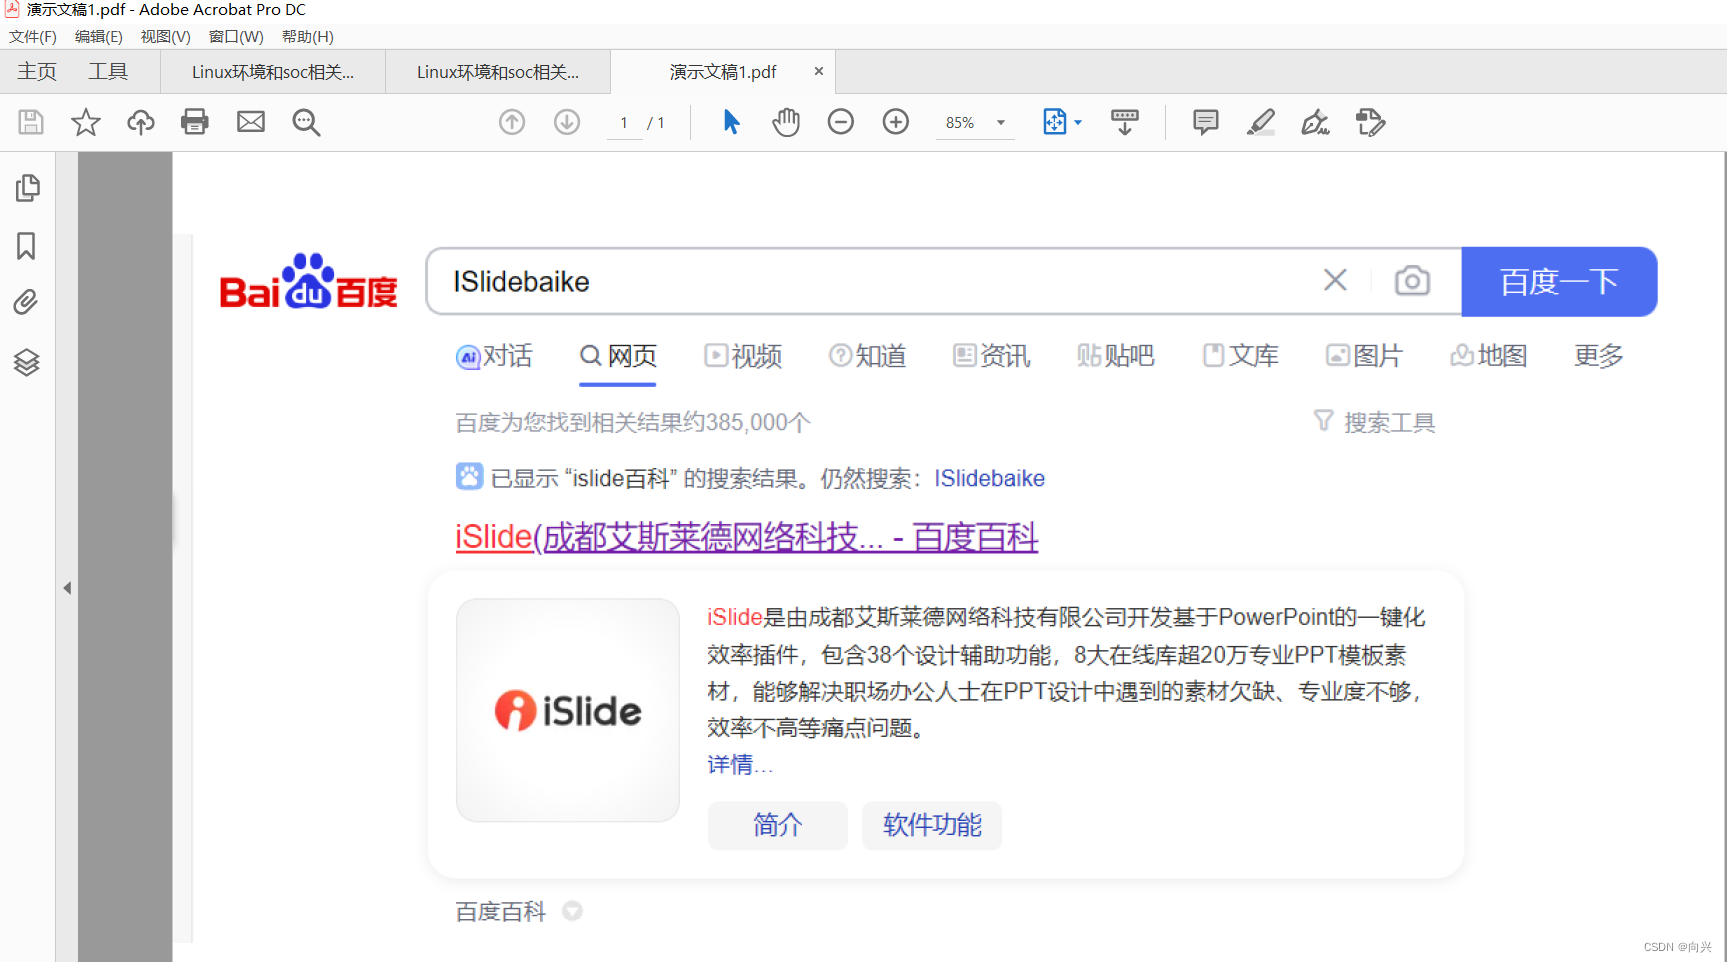Open the 文件(F) menu
Viewport: 1727px width, 962px height.
pos(33,37)
